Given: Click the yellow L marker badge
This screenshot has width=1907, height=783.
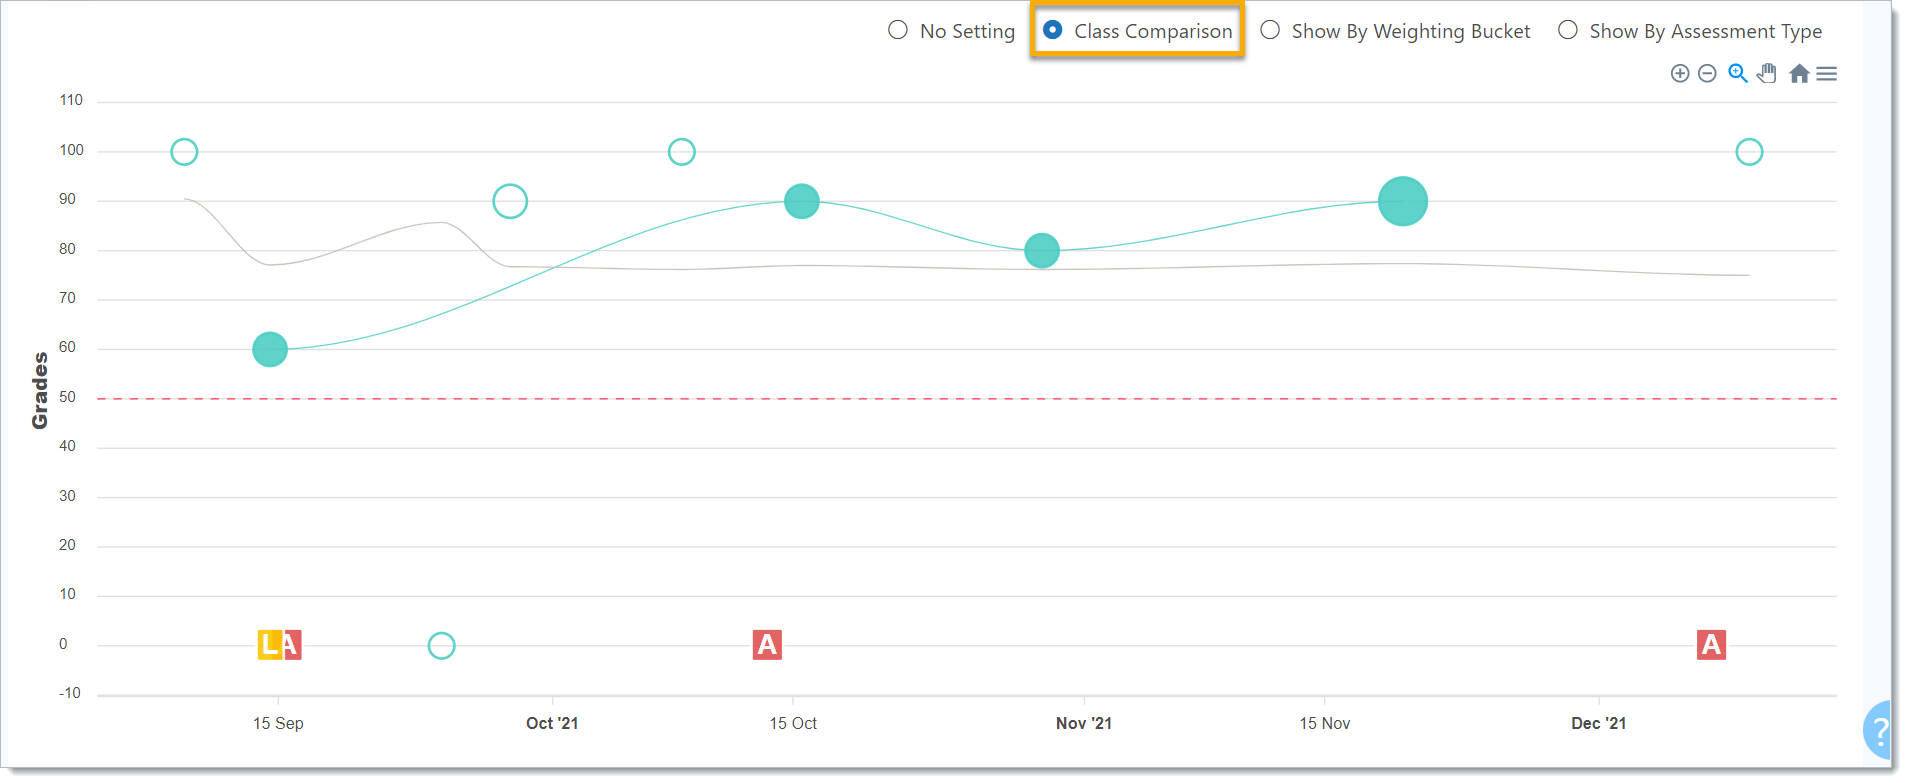Looking at the screenshot, I should coord(269,645).
